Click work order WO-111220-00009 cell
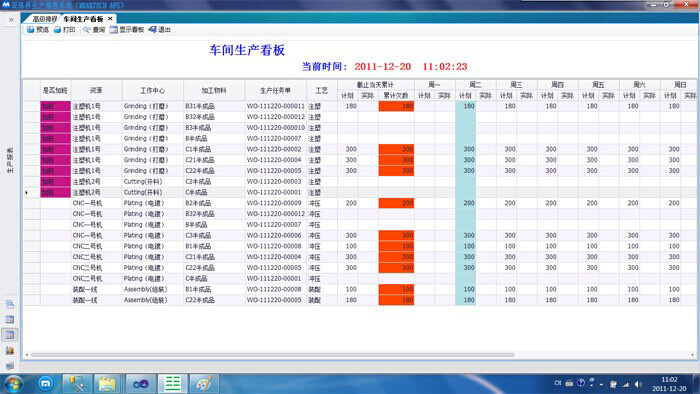 [275, 203]
